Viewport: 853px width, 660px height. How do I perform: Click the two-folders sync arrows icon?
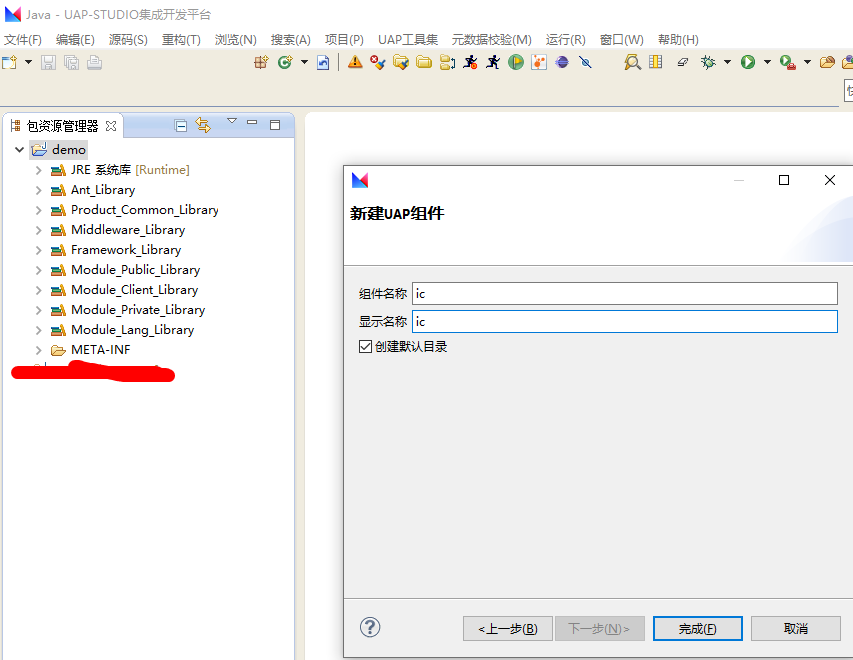pyautogui.click(x=447, y=62)
